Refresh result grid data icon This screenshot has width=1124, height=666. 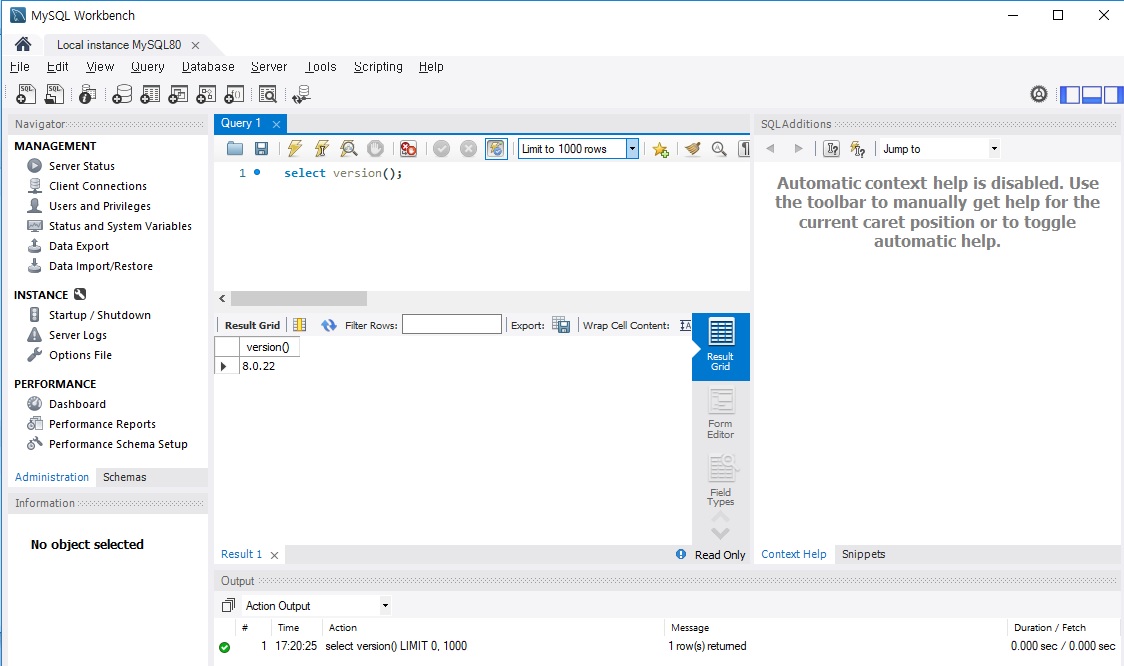(328, 325)
